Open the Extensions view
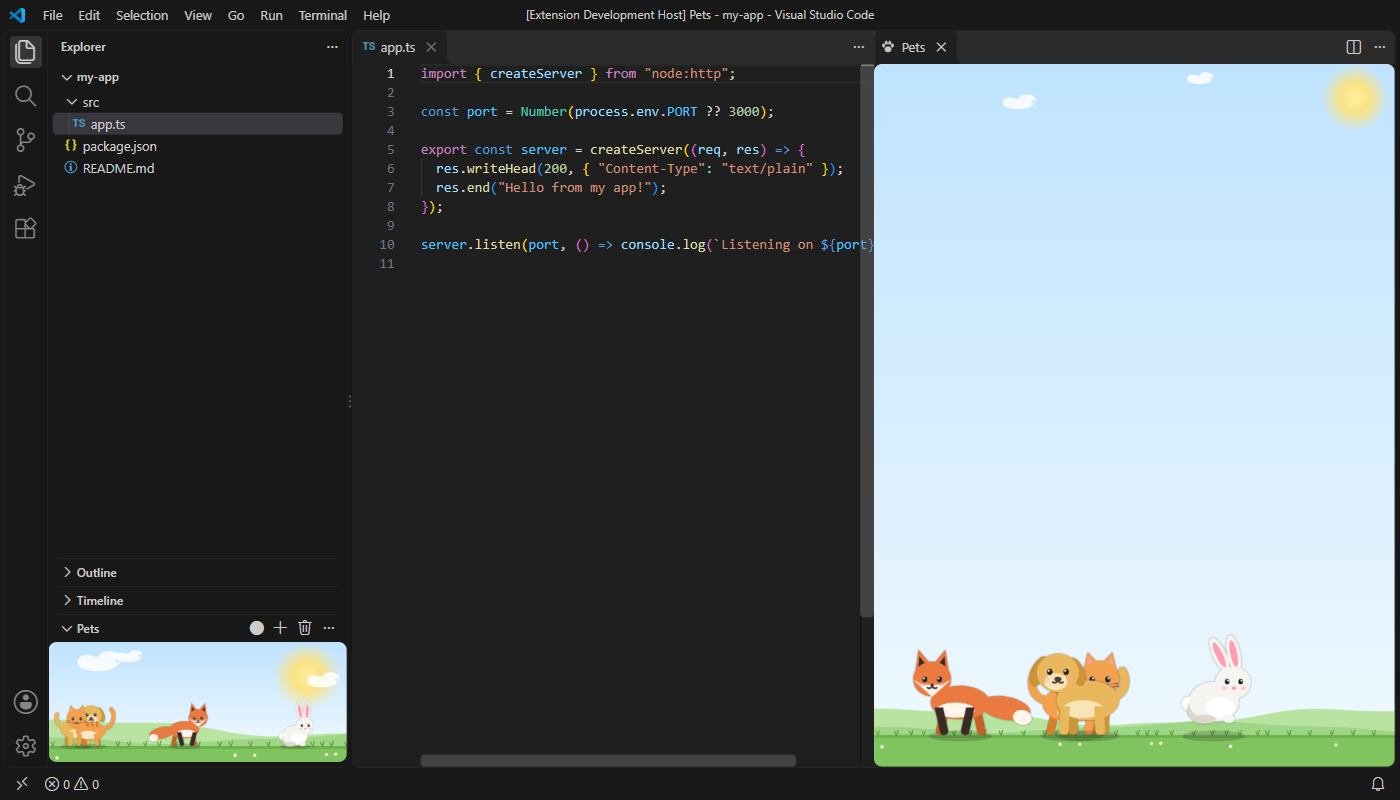 pyautogui.click(x=26, y=229)
